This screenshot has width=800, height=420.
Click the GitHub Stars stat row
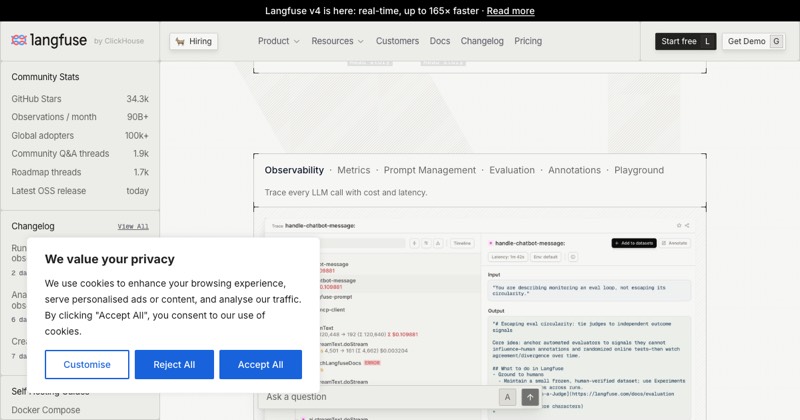coord(80,99)
